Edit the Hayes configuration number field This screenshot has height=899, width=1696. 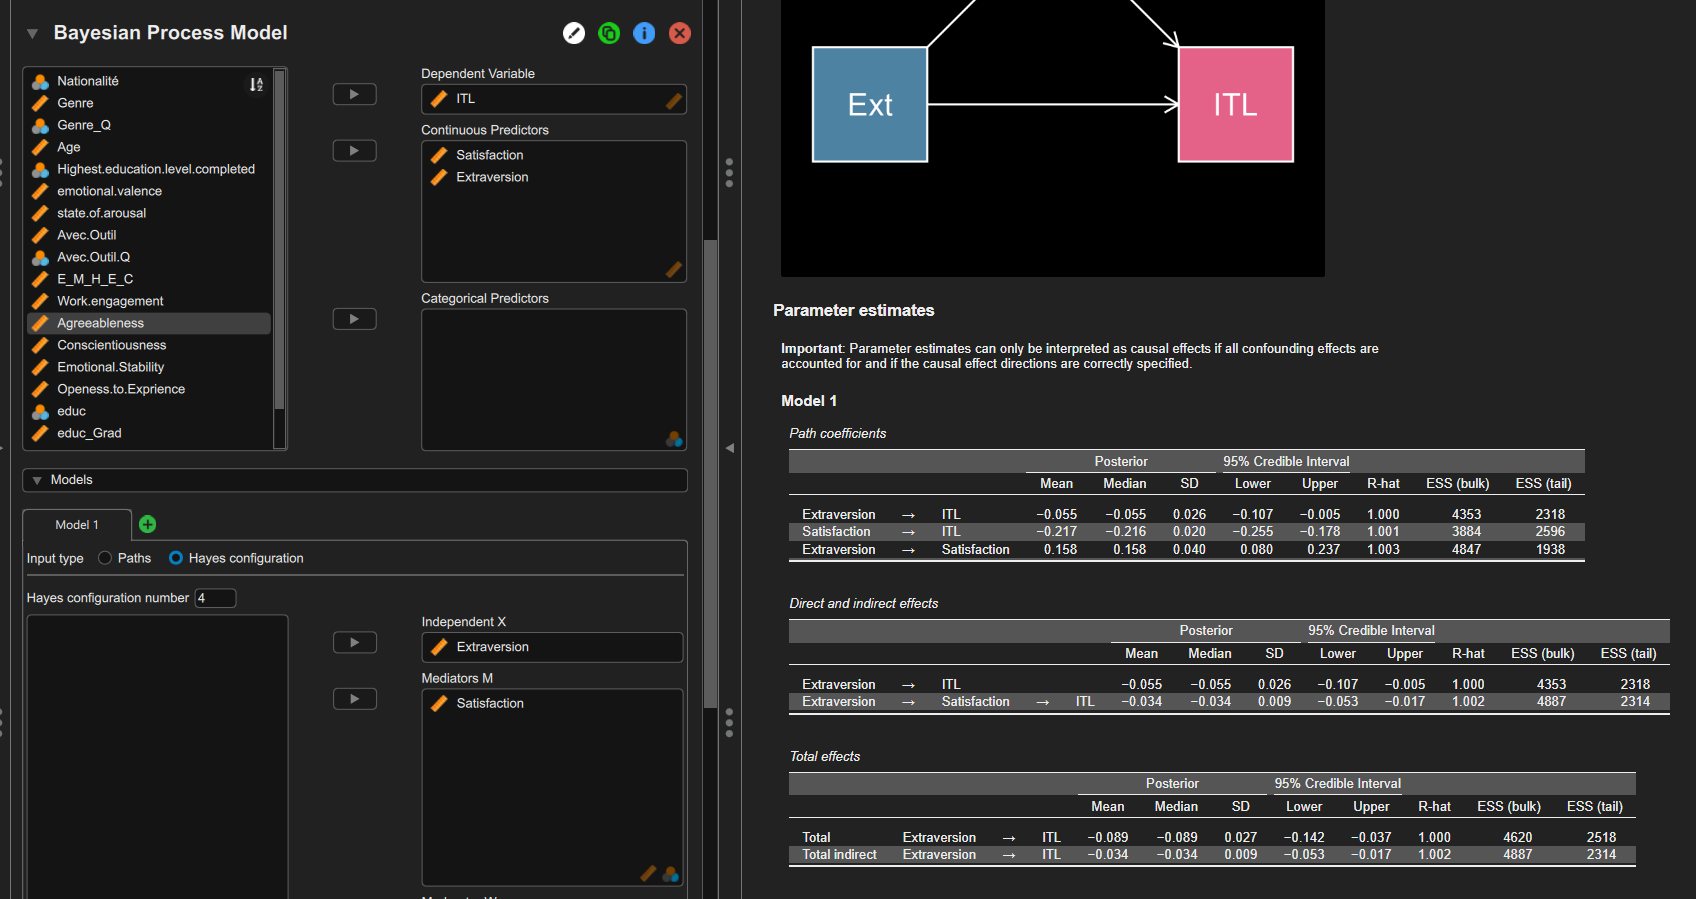pyautogui.click(x=215, y=598)
